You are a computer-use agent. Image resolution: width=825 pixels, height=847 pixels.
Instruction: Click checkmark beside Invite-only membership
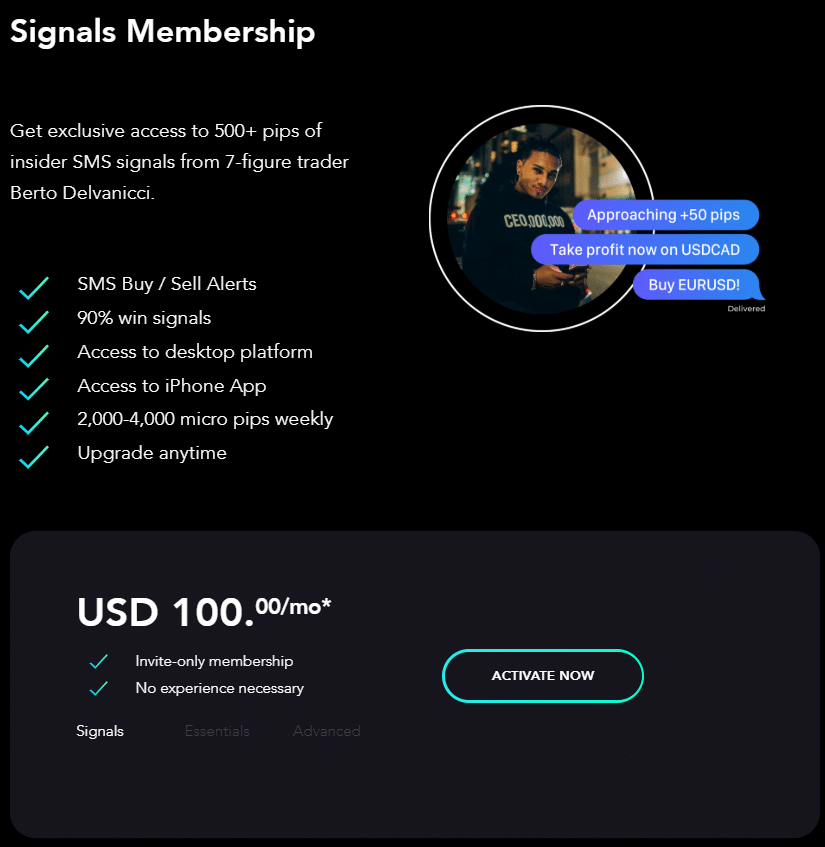coord(98,661)
